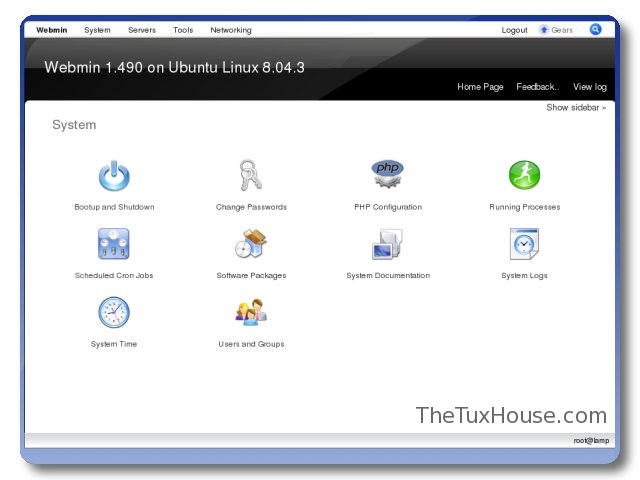Click the Gears text link
The height and width of the screenshot is (480, 640).
(562, 30)
